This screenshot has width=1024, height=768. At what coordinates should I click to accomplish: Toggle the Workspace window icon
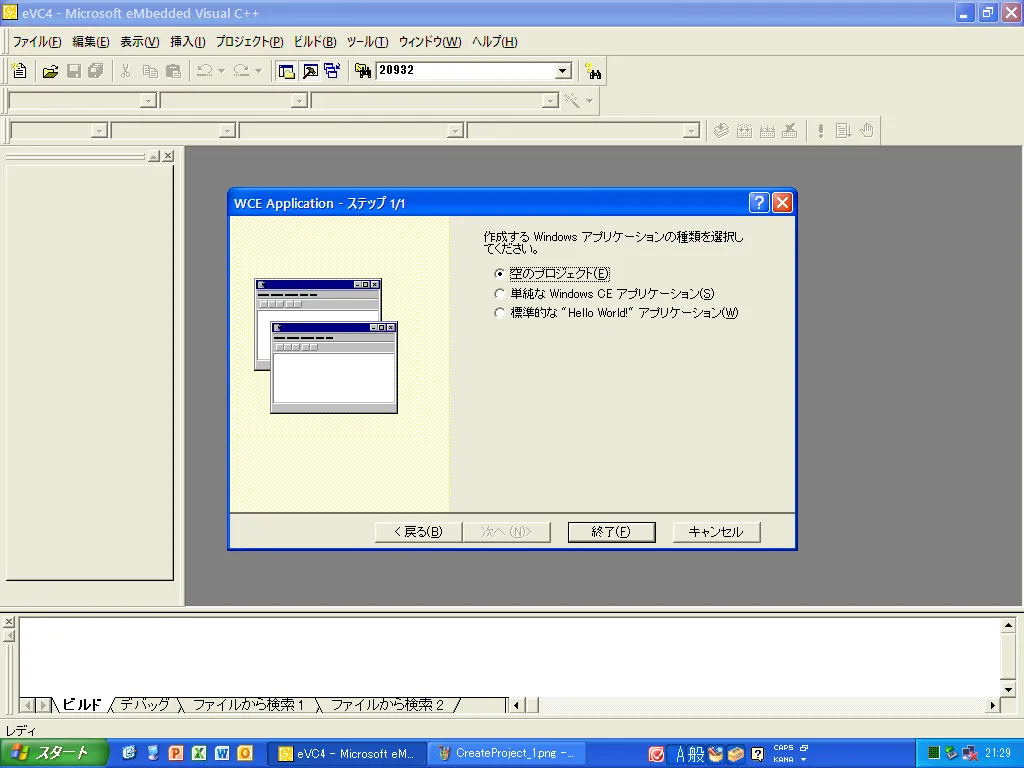[x=286, y=71]
